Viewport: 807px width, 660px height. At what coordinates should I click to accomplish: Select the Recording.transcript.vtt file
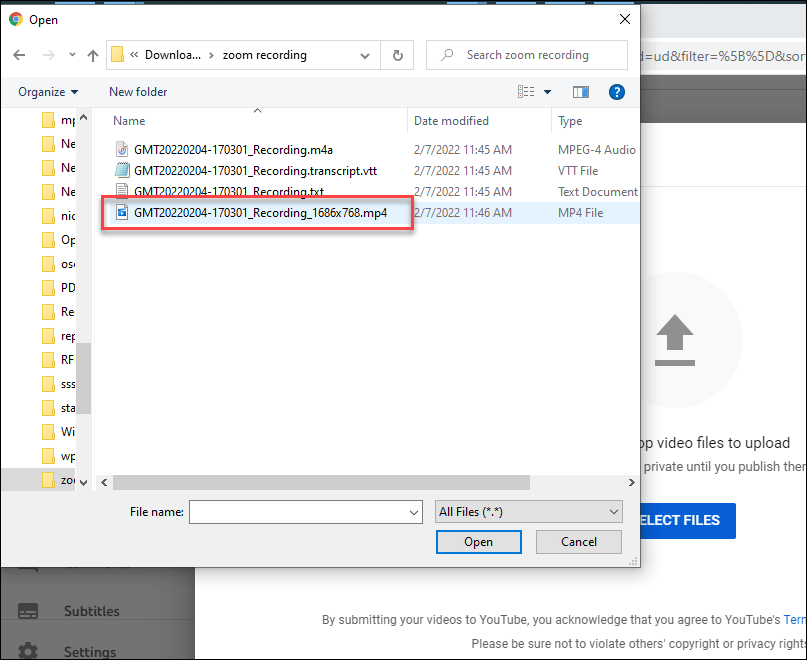[x=255, y=171]
